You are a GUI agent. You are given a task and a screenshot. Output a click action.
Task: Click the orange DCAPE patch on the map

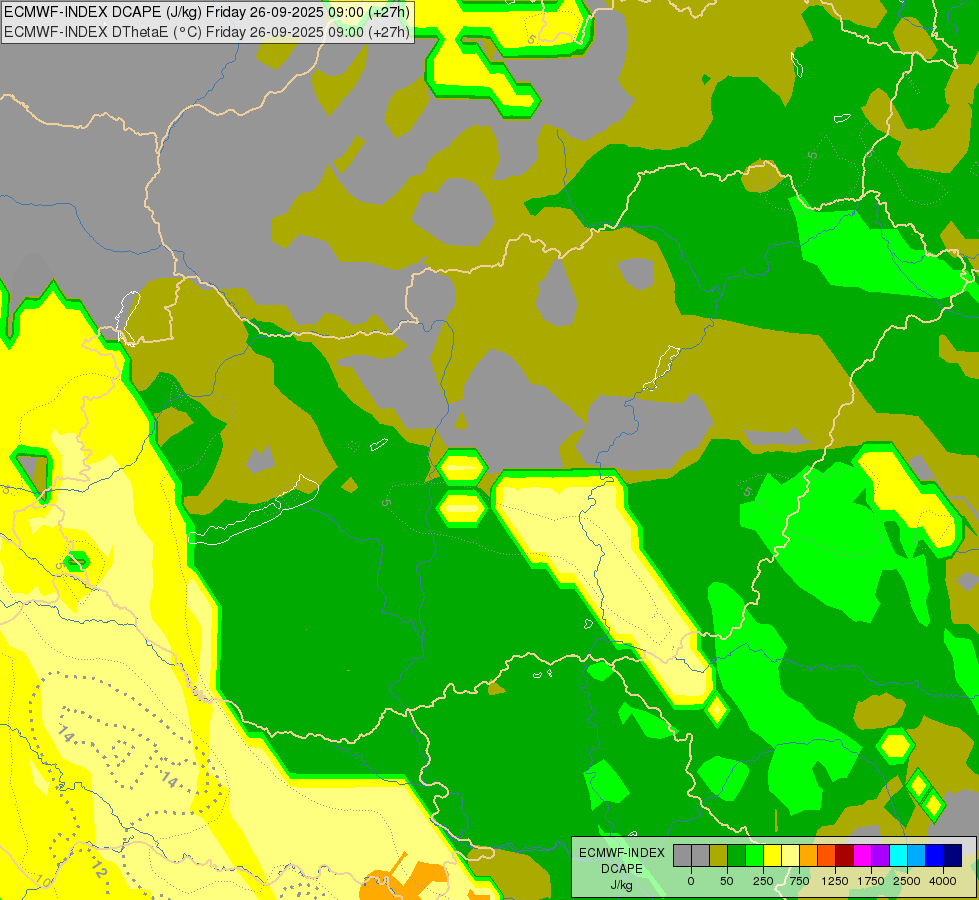click(x=404, y=877)
